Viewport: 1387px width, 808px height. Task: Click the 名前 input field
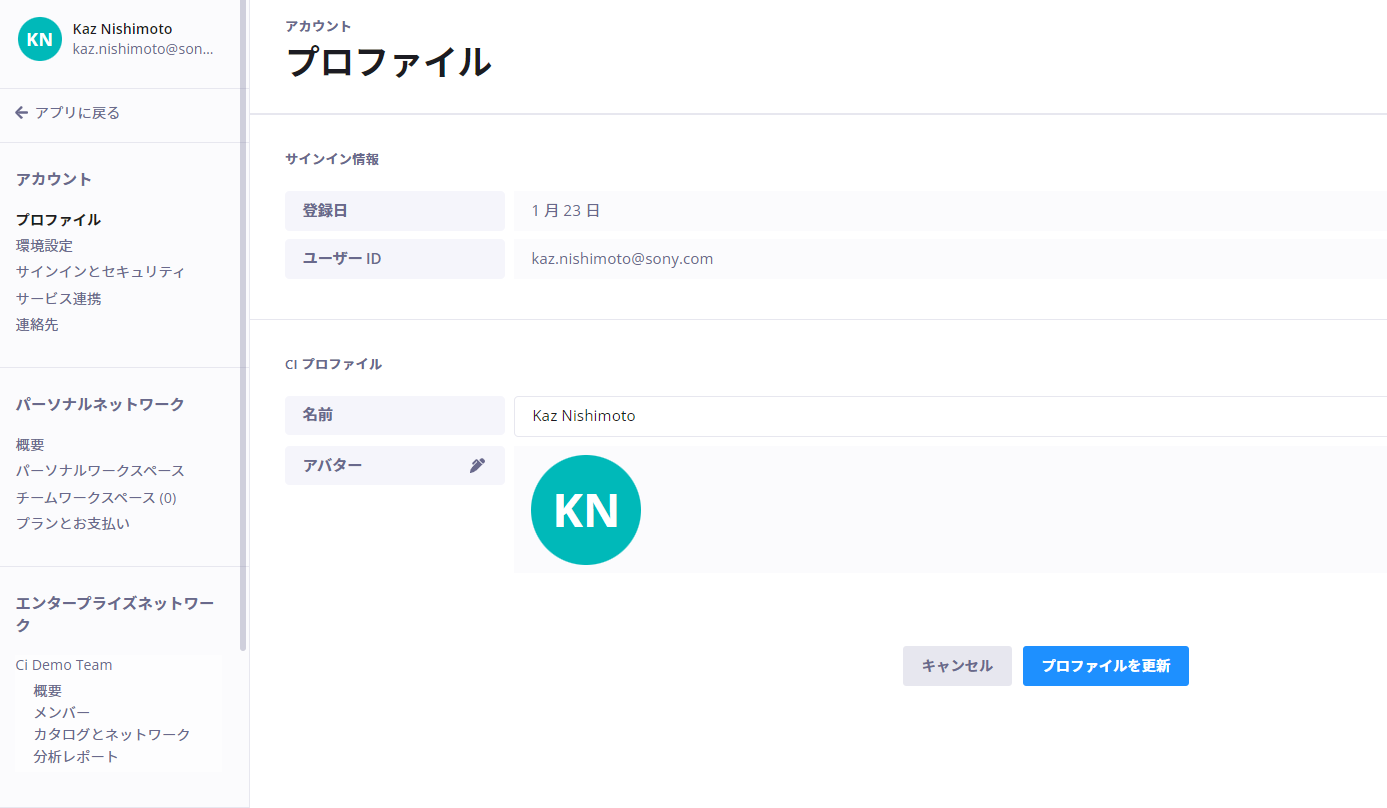point(950,416)
